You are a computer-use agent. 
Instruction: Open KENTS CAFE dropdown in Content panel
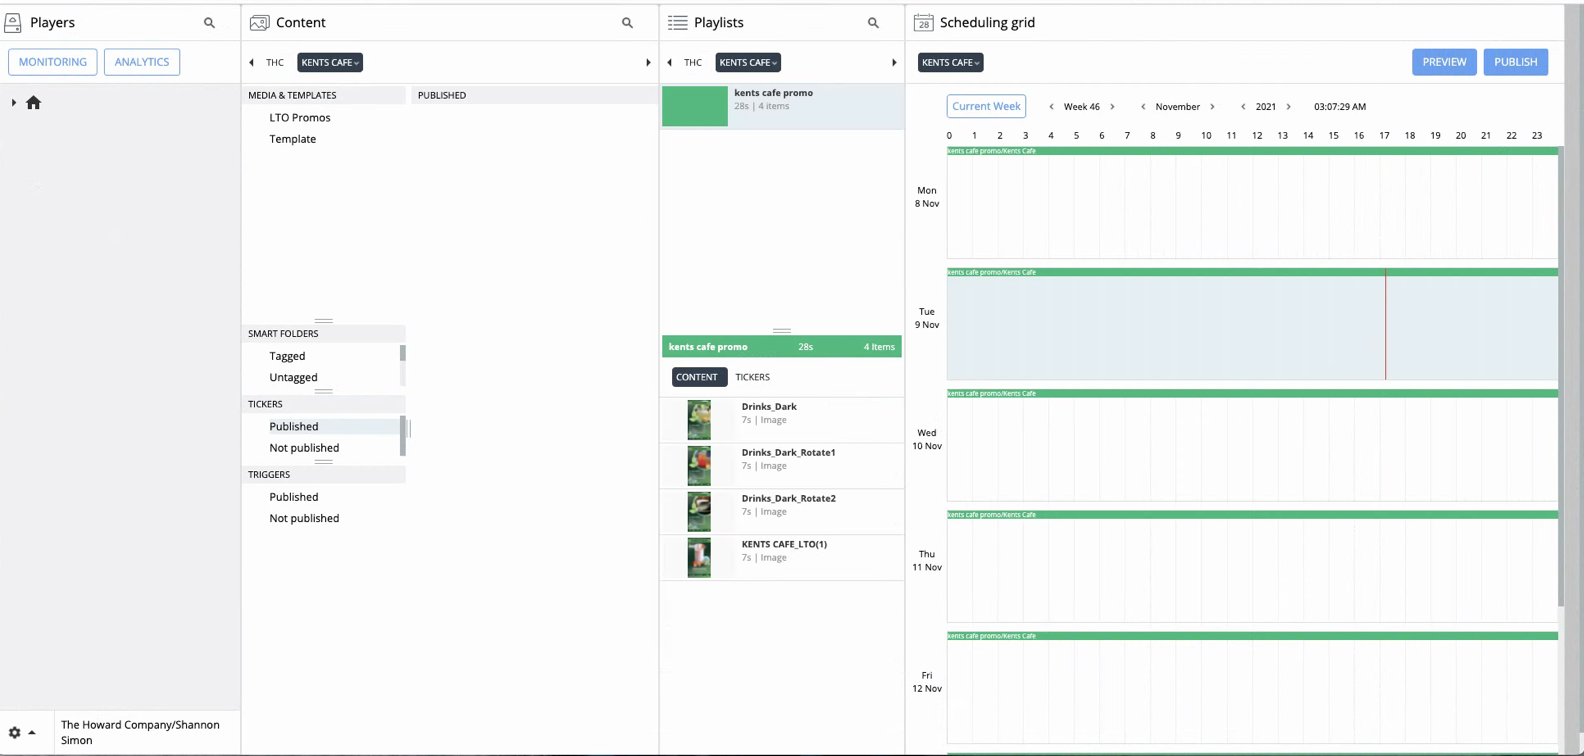coord(330,62)
